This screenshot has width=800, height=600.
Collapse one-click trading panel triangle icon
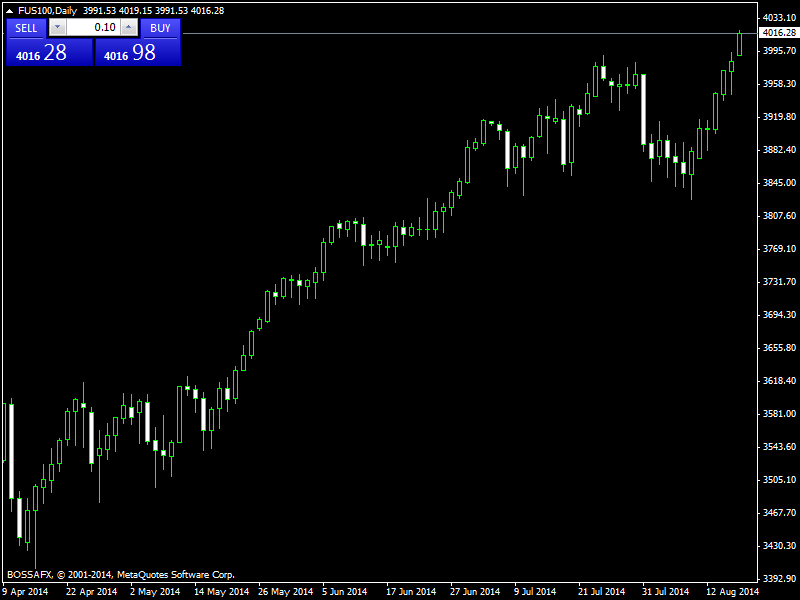10,11
